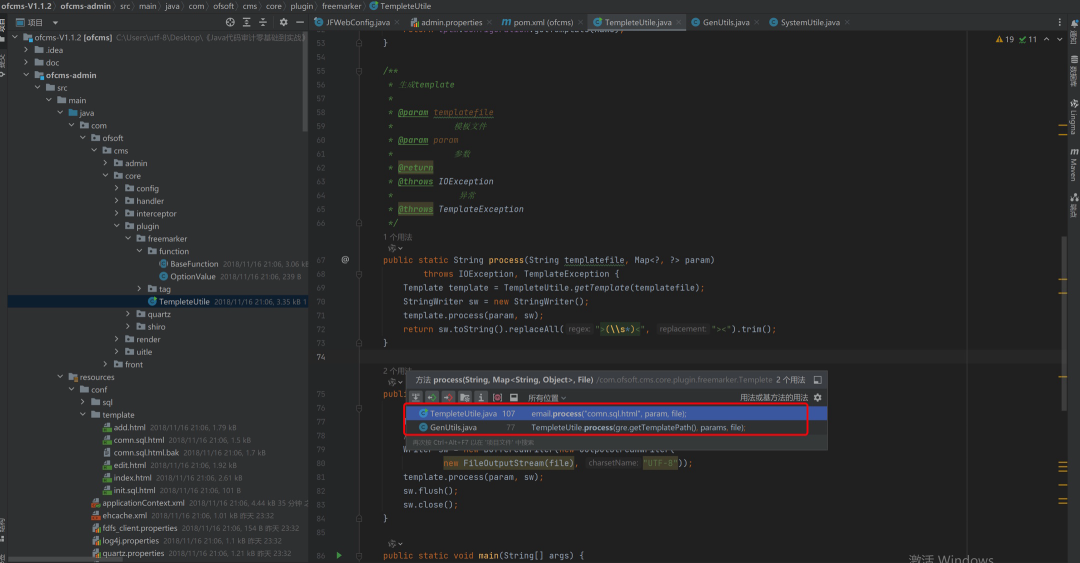Toggle show write access in usages popup
Image resolution: width=1080 pixels, height=563 pixels.
click(x=448, y=398)
